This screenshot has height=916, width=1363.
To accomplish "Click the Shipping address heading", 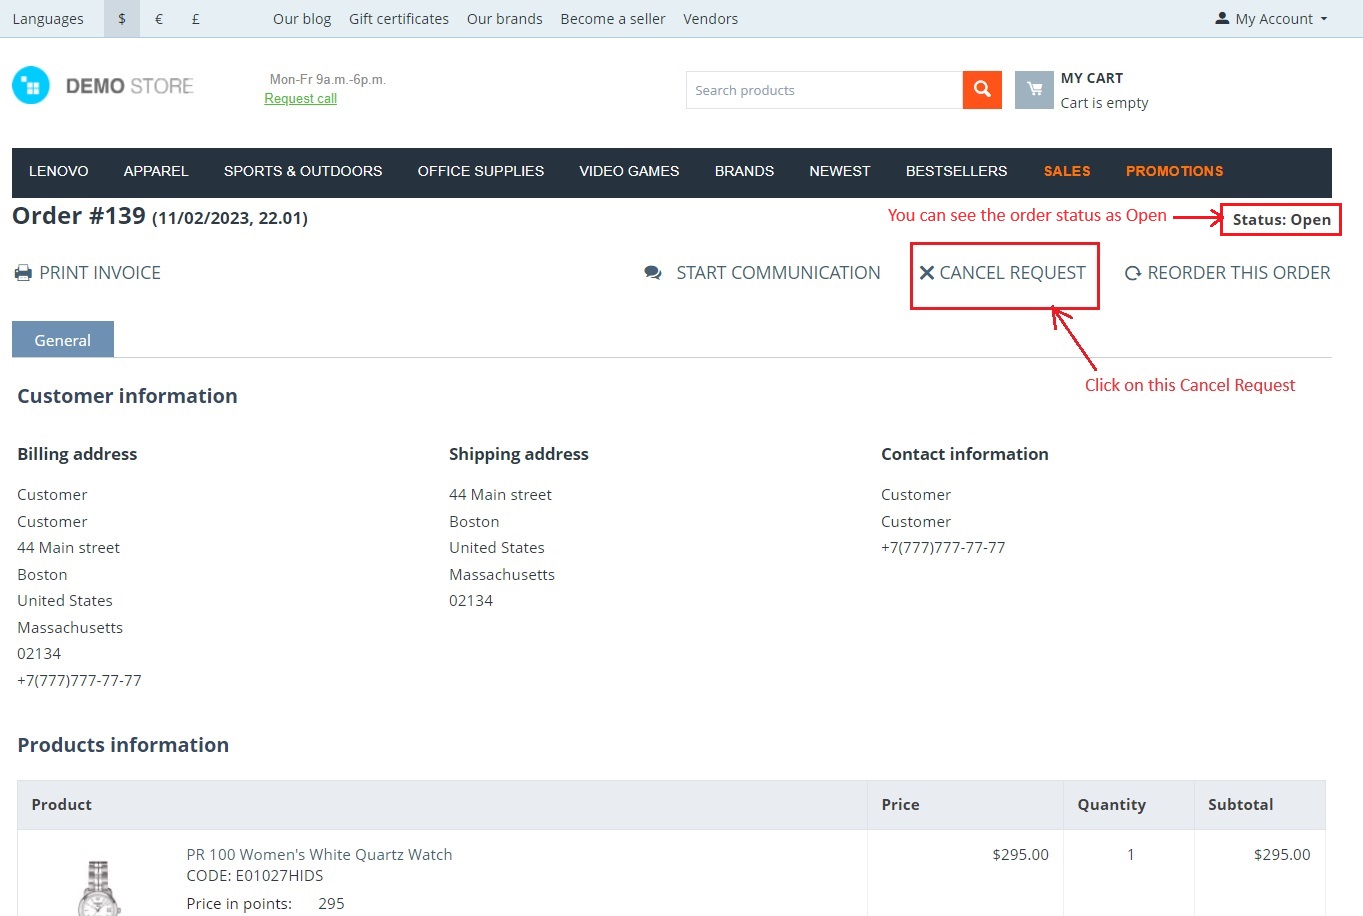I will pyautogui.click(x=519, y=454).
